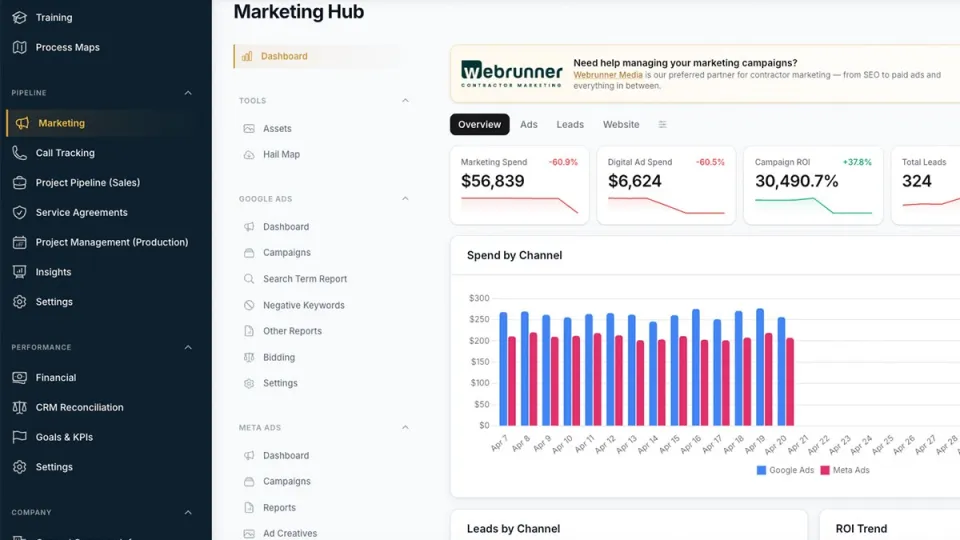Viewport: 960px width, 540px height.
Task: Click the CRM Reconciliation scales icon
Action: click(x=20, y=407)
